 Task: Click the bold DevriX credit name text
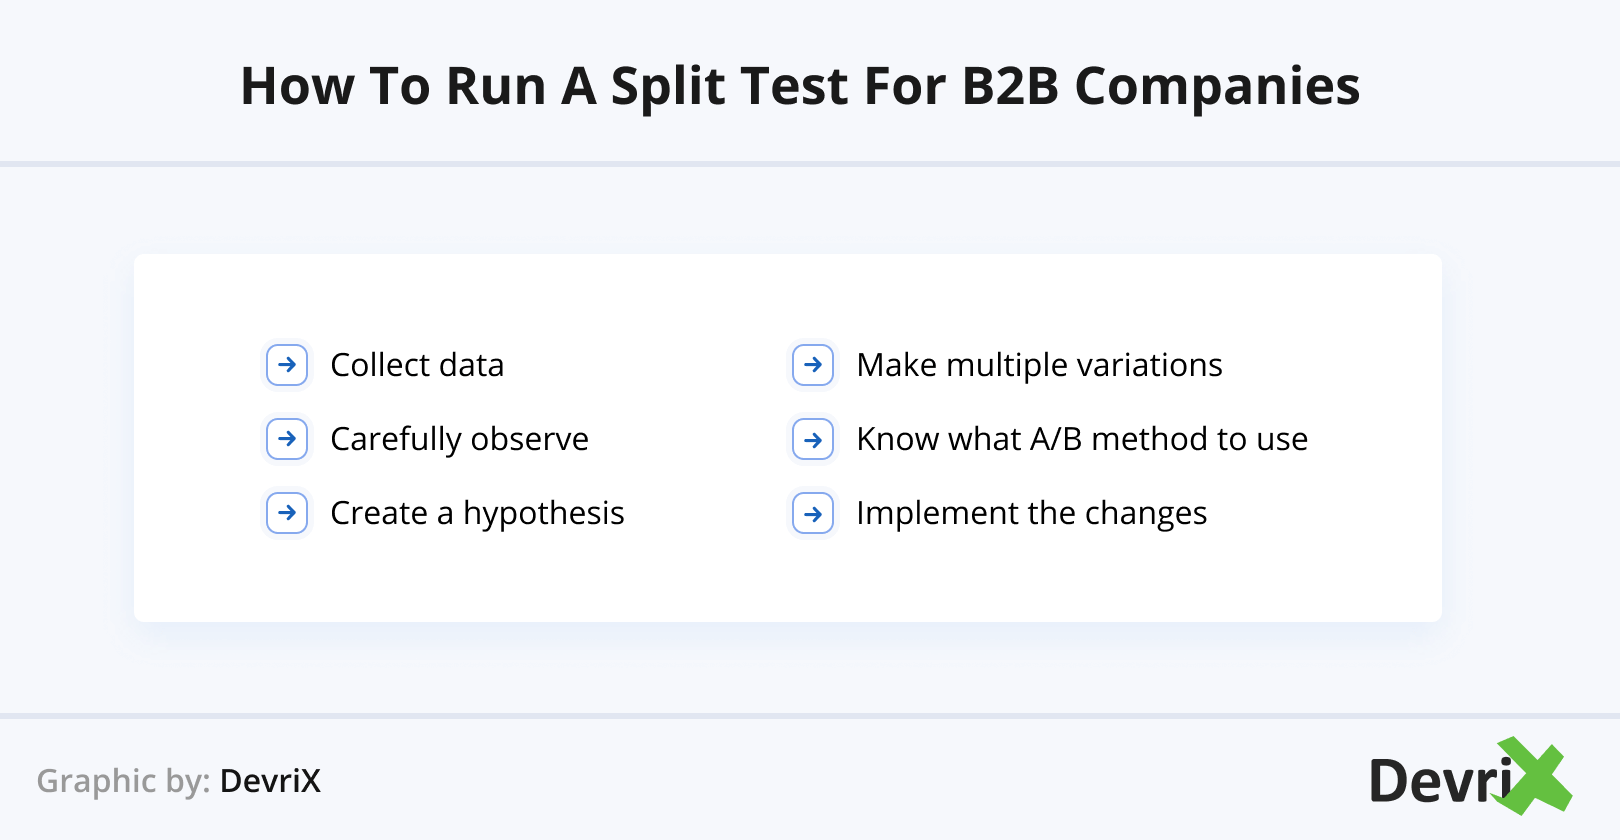[x=270, y=781]
